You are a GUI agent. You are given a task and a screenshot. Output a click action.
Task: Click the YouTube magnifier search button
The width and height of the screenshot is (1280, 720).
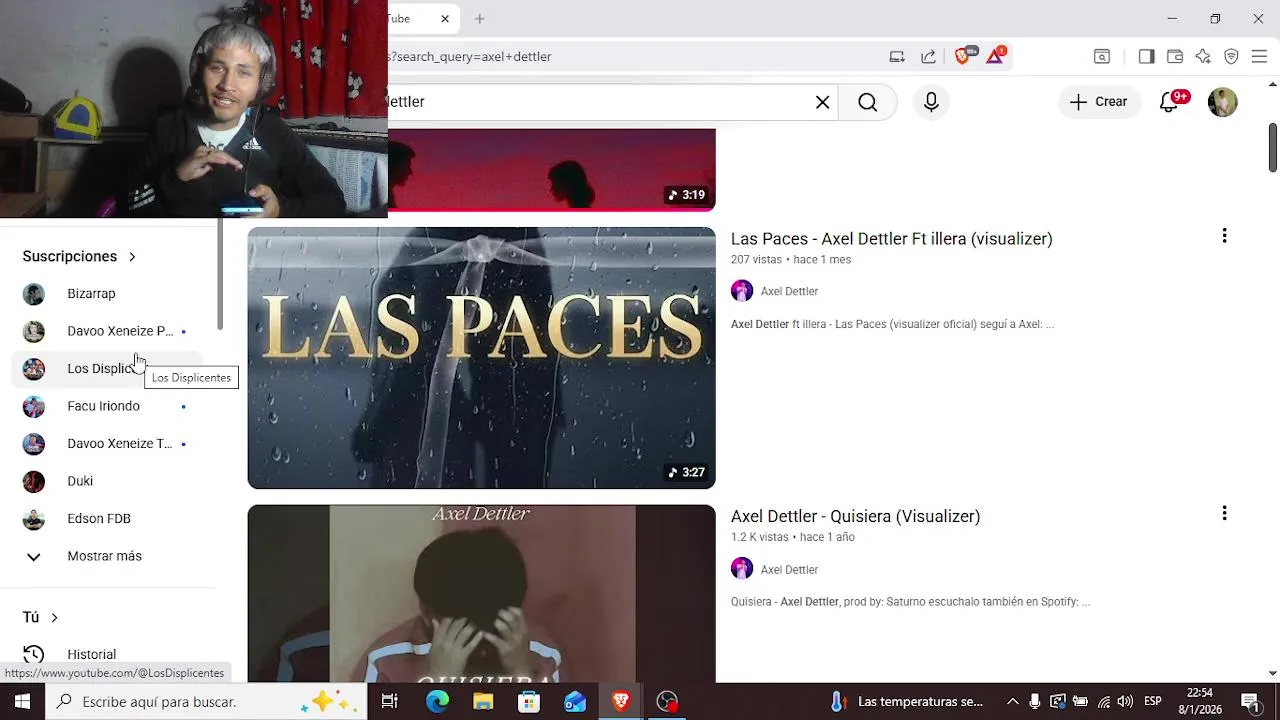[x=867, y=102]
